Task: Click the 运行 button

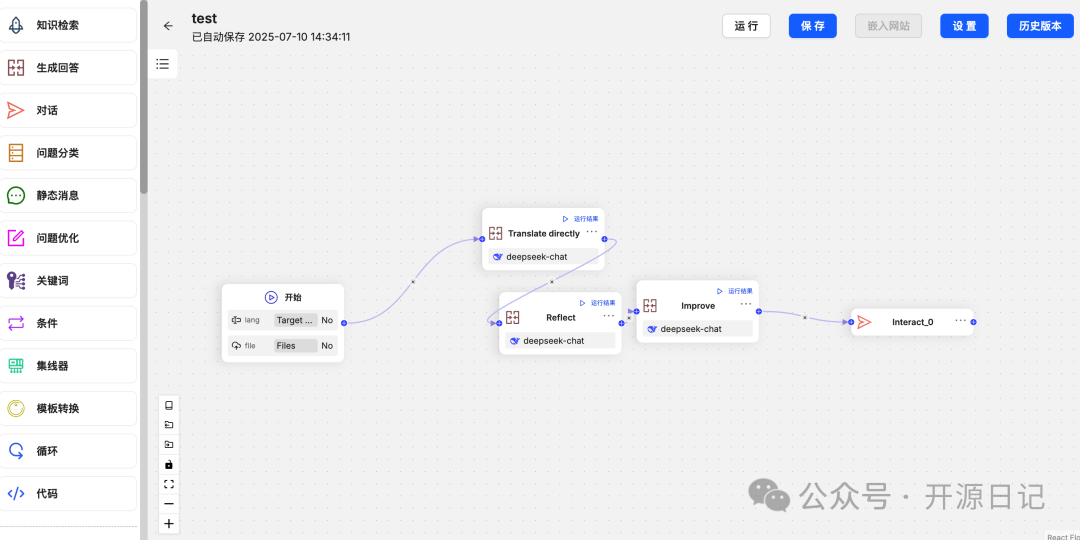Action: coord(747,26)
